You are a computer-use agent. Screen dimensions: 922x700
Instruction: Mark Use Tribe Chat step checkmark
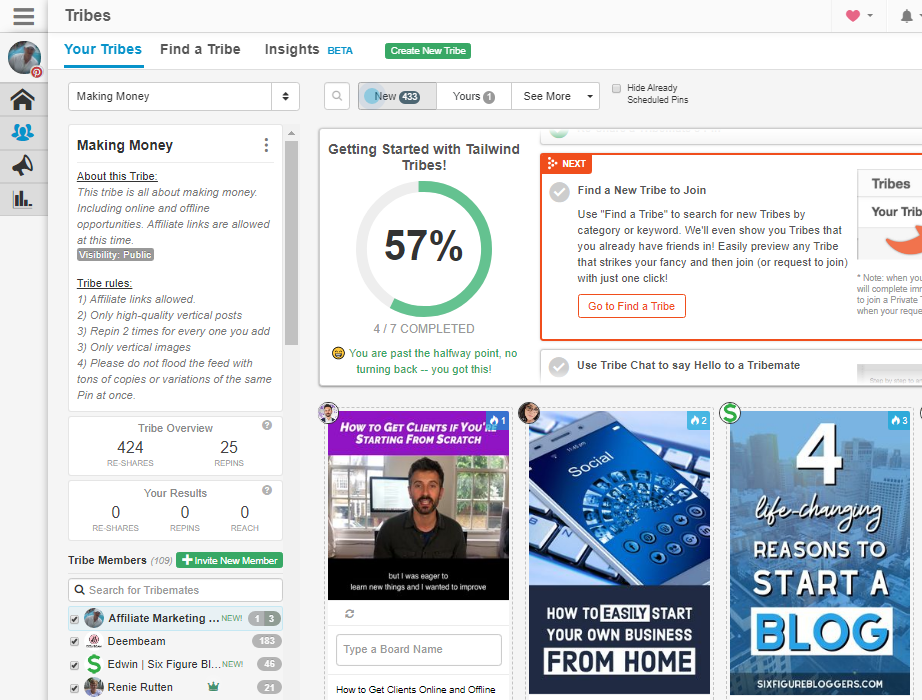pos(559,367)
